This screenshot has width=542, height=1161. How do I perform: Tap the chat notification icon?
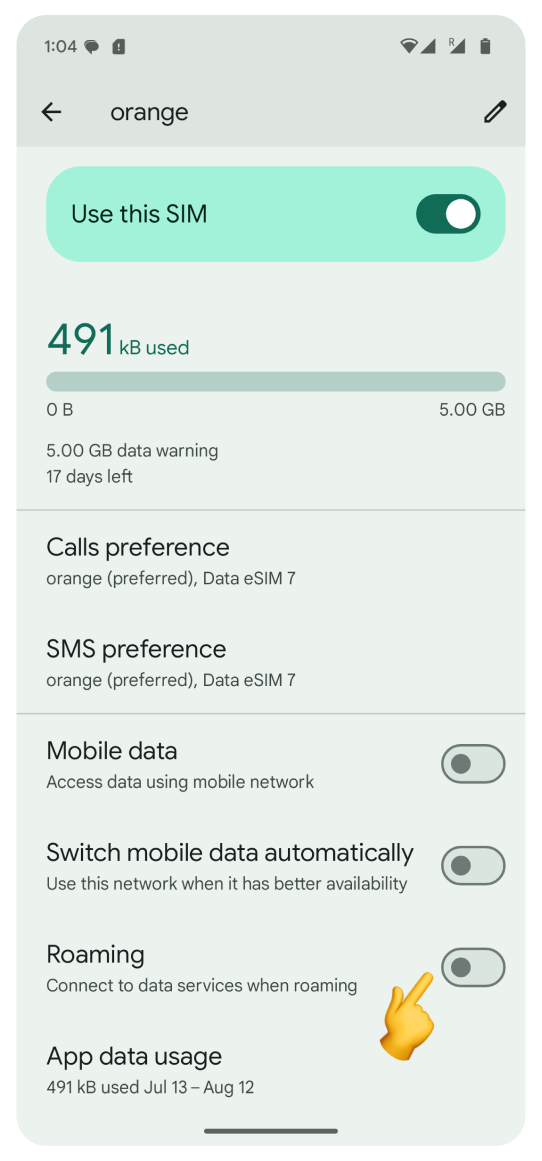click(92, 47)
